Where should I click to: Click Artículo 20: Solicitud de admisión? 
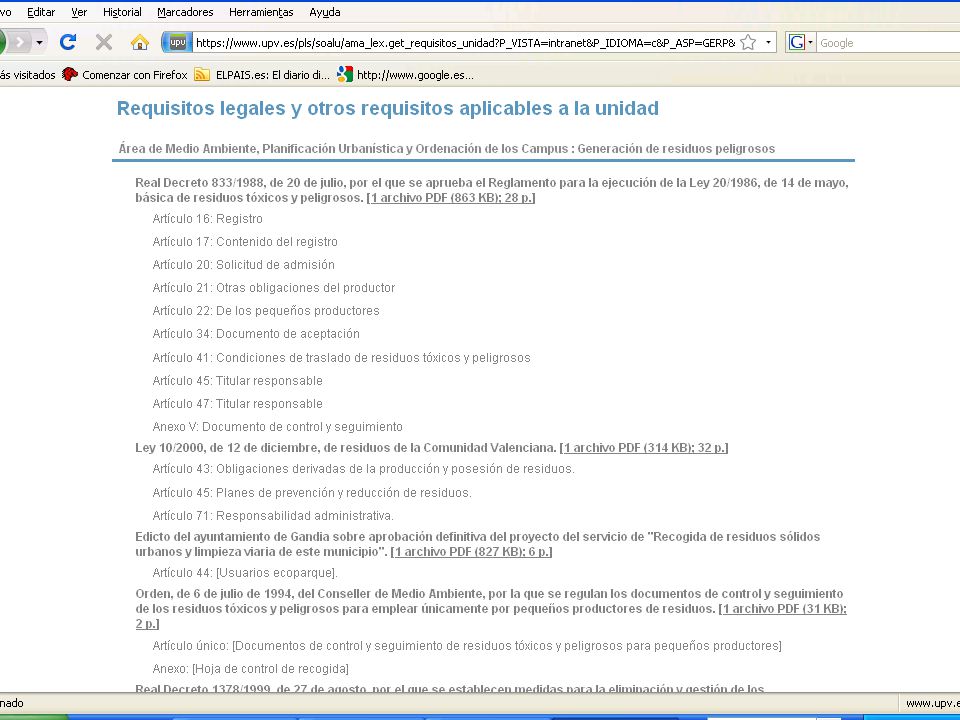pyautogui.click(x=244, y=264)
